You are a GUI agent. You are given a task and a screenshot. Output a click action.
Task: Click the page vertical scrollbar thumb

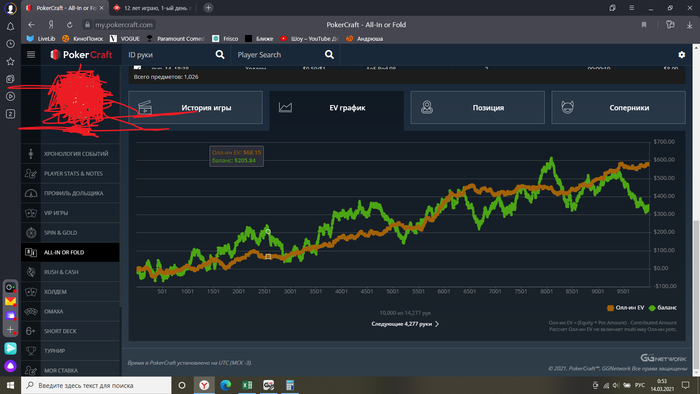point(696,294)
